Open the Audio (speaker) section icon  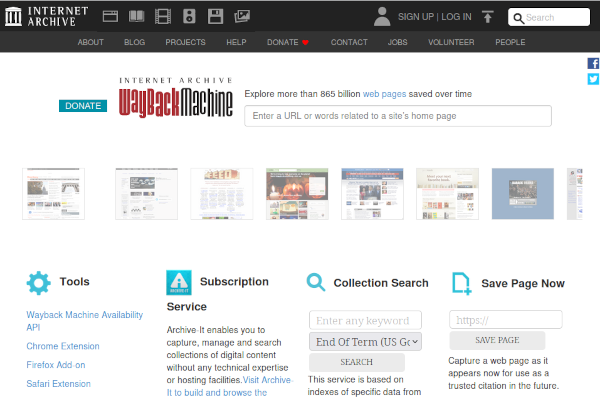point(189,16)
